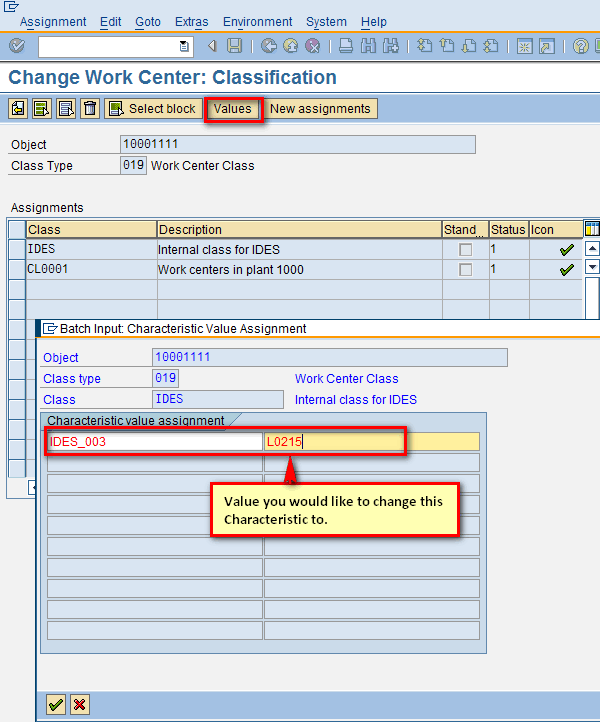The image size is (600, 722).
Task: Click the Help question mark icon
Action: click(580, 46)
